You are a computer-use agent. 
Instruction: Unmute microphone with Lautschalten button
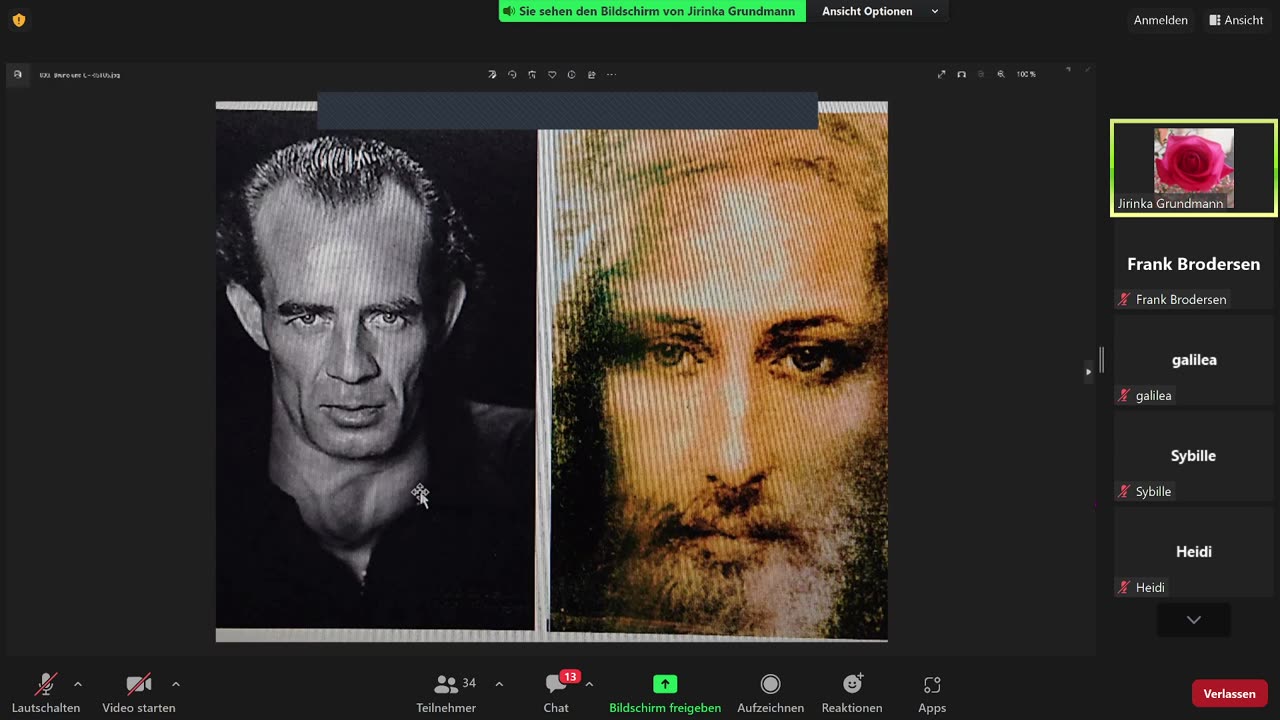tap(46, 692)
